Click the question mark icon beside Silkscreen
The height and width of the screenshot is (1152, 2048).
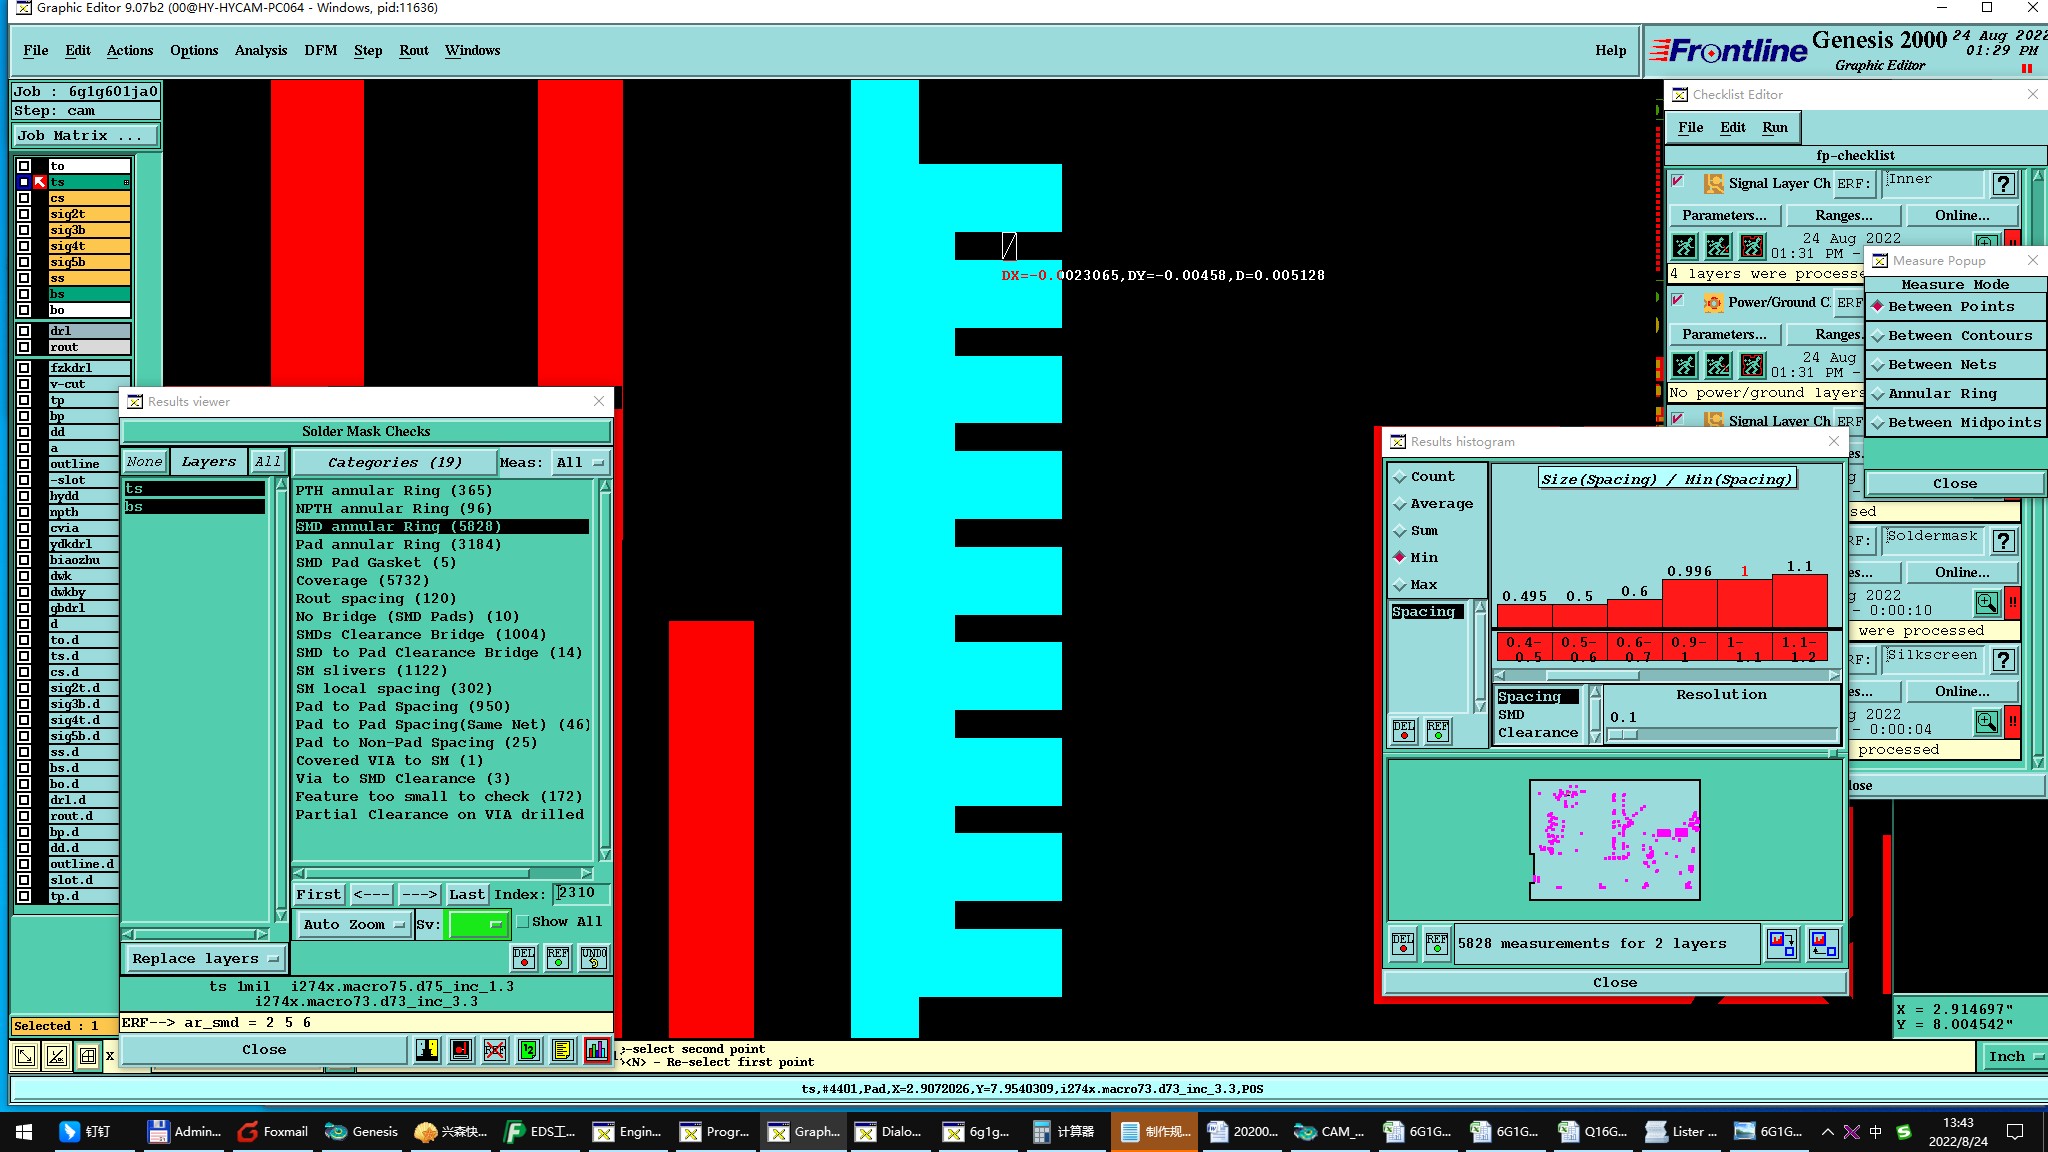click(x=2003, y=660)
